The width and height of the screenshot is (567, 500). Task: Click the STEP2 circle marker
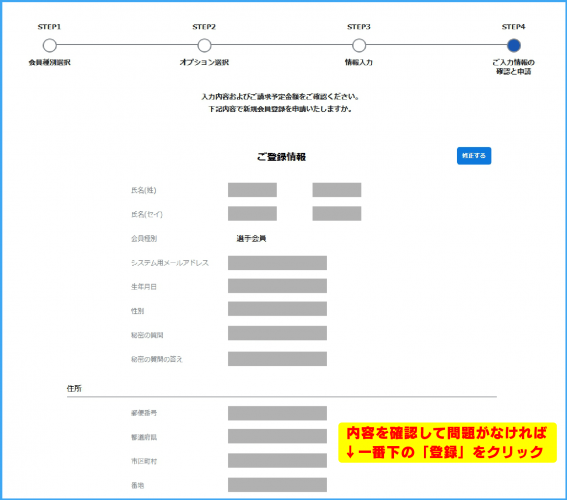[204, 46]
